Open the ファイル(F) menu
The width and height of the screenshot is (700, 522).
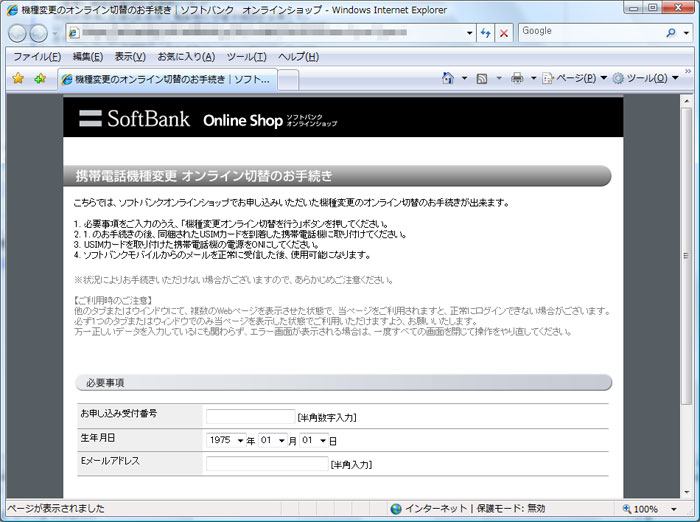tap(37, 57)
